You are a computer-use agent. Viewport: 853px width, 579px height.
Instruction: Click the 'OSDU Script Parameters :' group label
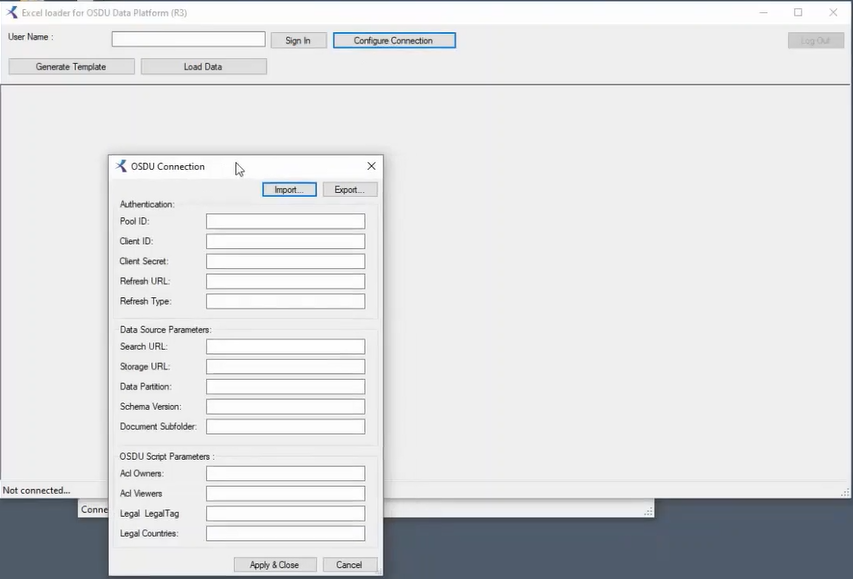pyautogui.click(x=167, y=457)
